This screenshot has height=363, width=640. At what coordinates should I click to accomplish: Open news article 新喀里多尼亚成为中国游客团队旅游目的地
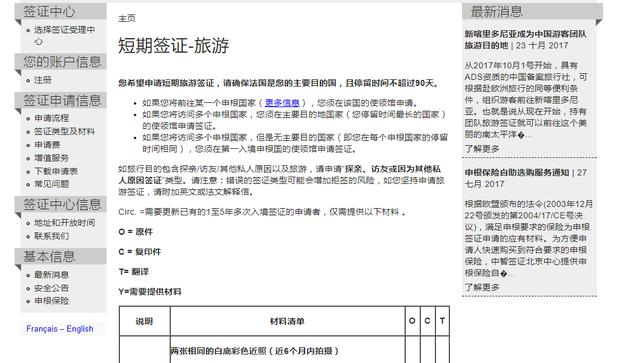[x=525, y=40]
